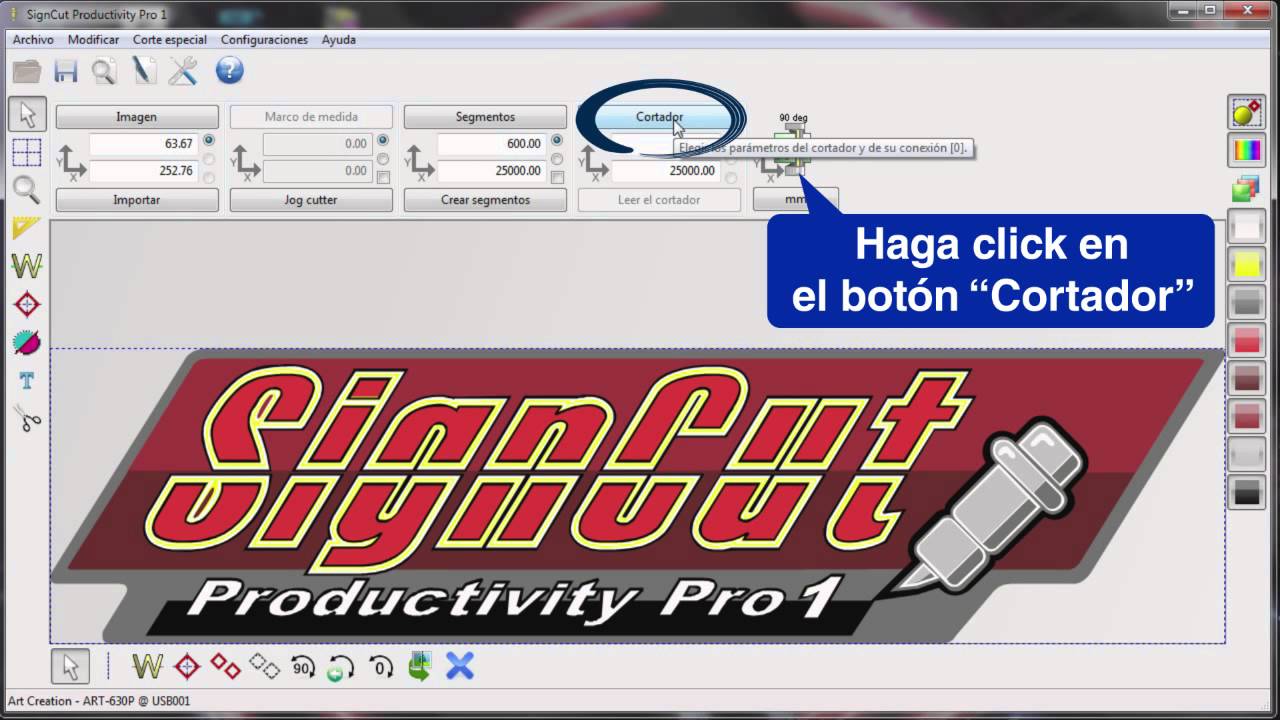This screenshot has width=1280, height=720.
Task: Select the arrow pointer tool in left sidebar
Action: pyautogui.click(x=27, y=114)
